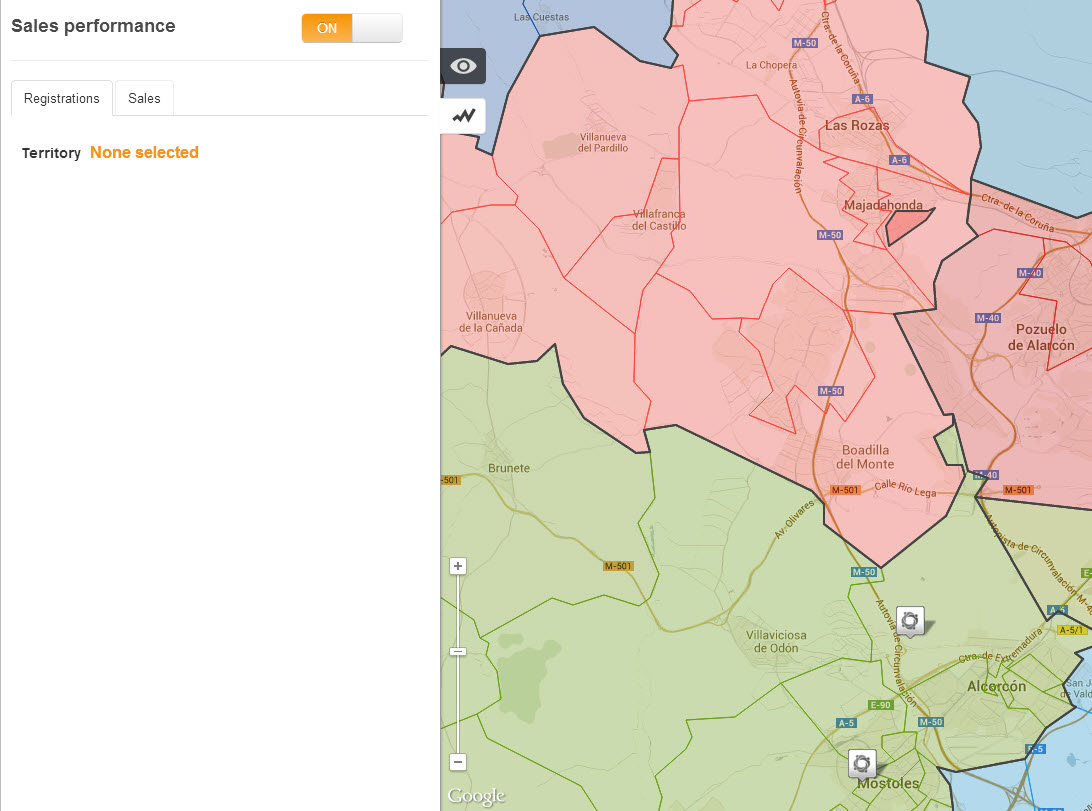Click the Las Rozas map label
This screenshot has height=811, width=1092.
click(856, 126)
